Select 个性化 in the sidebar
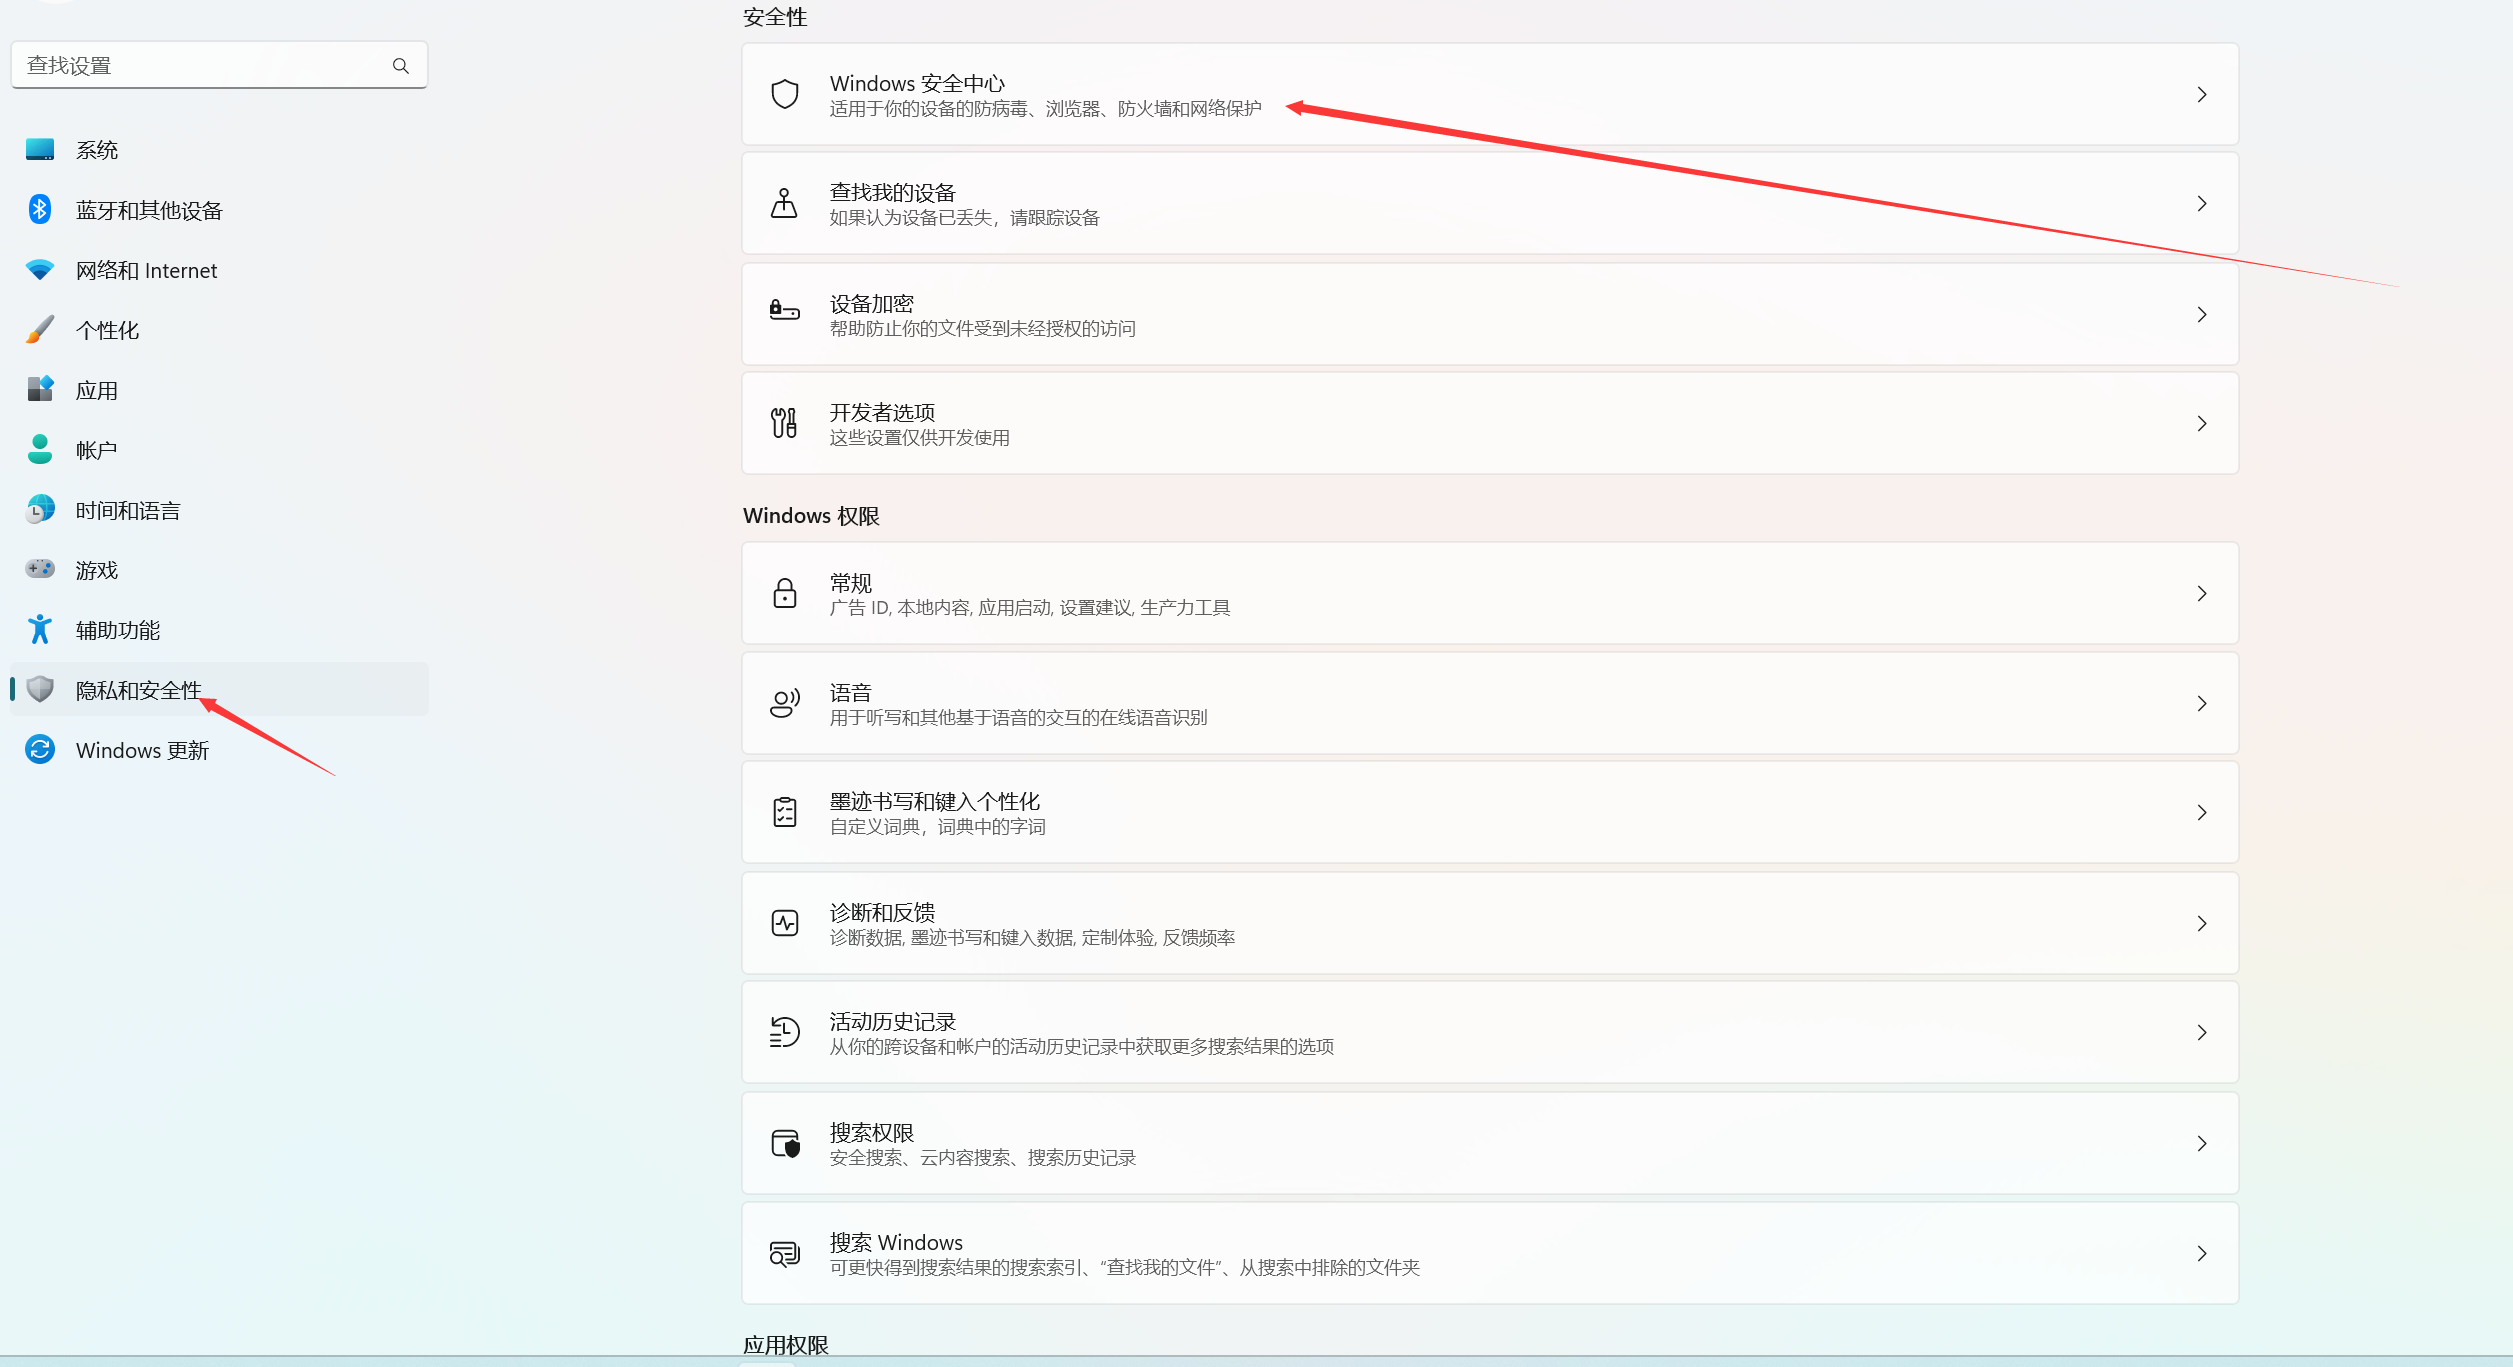The image size is (2513, 1367). pos(219,330)
